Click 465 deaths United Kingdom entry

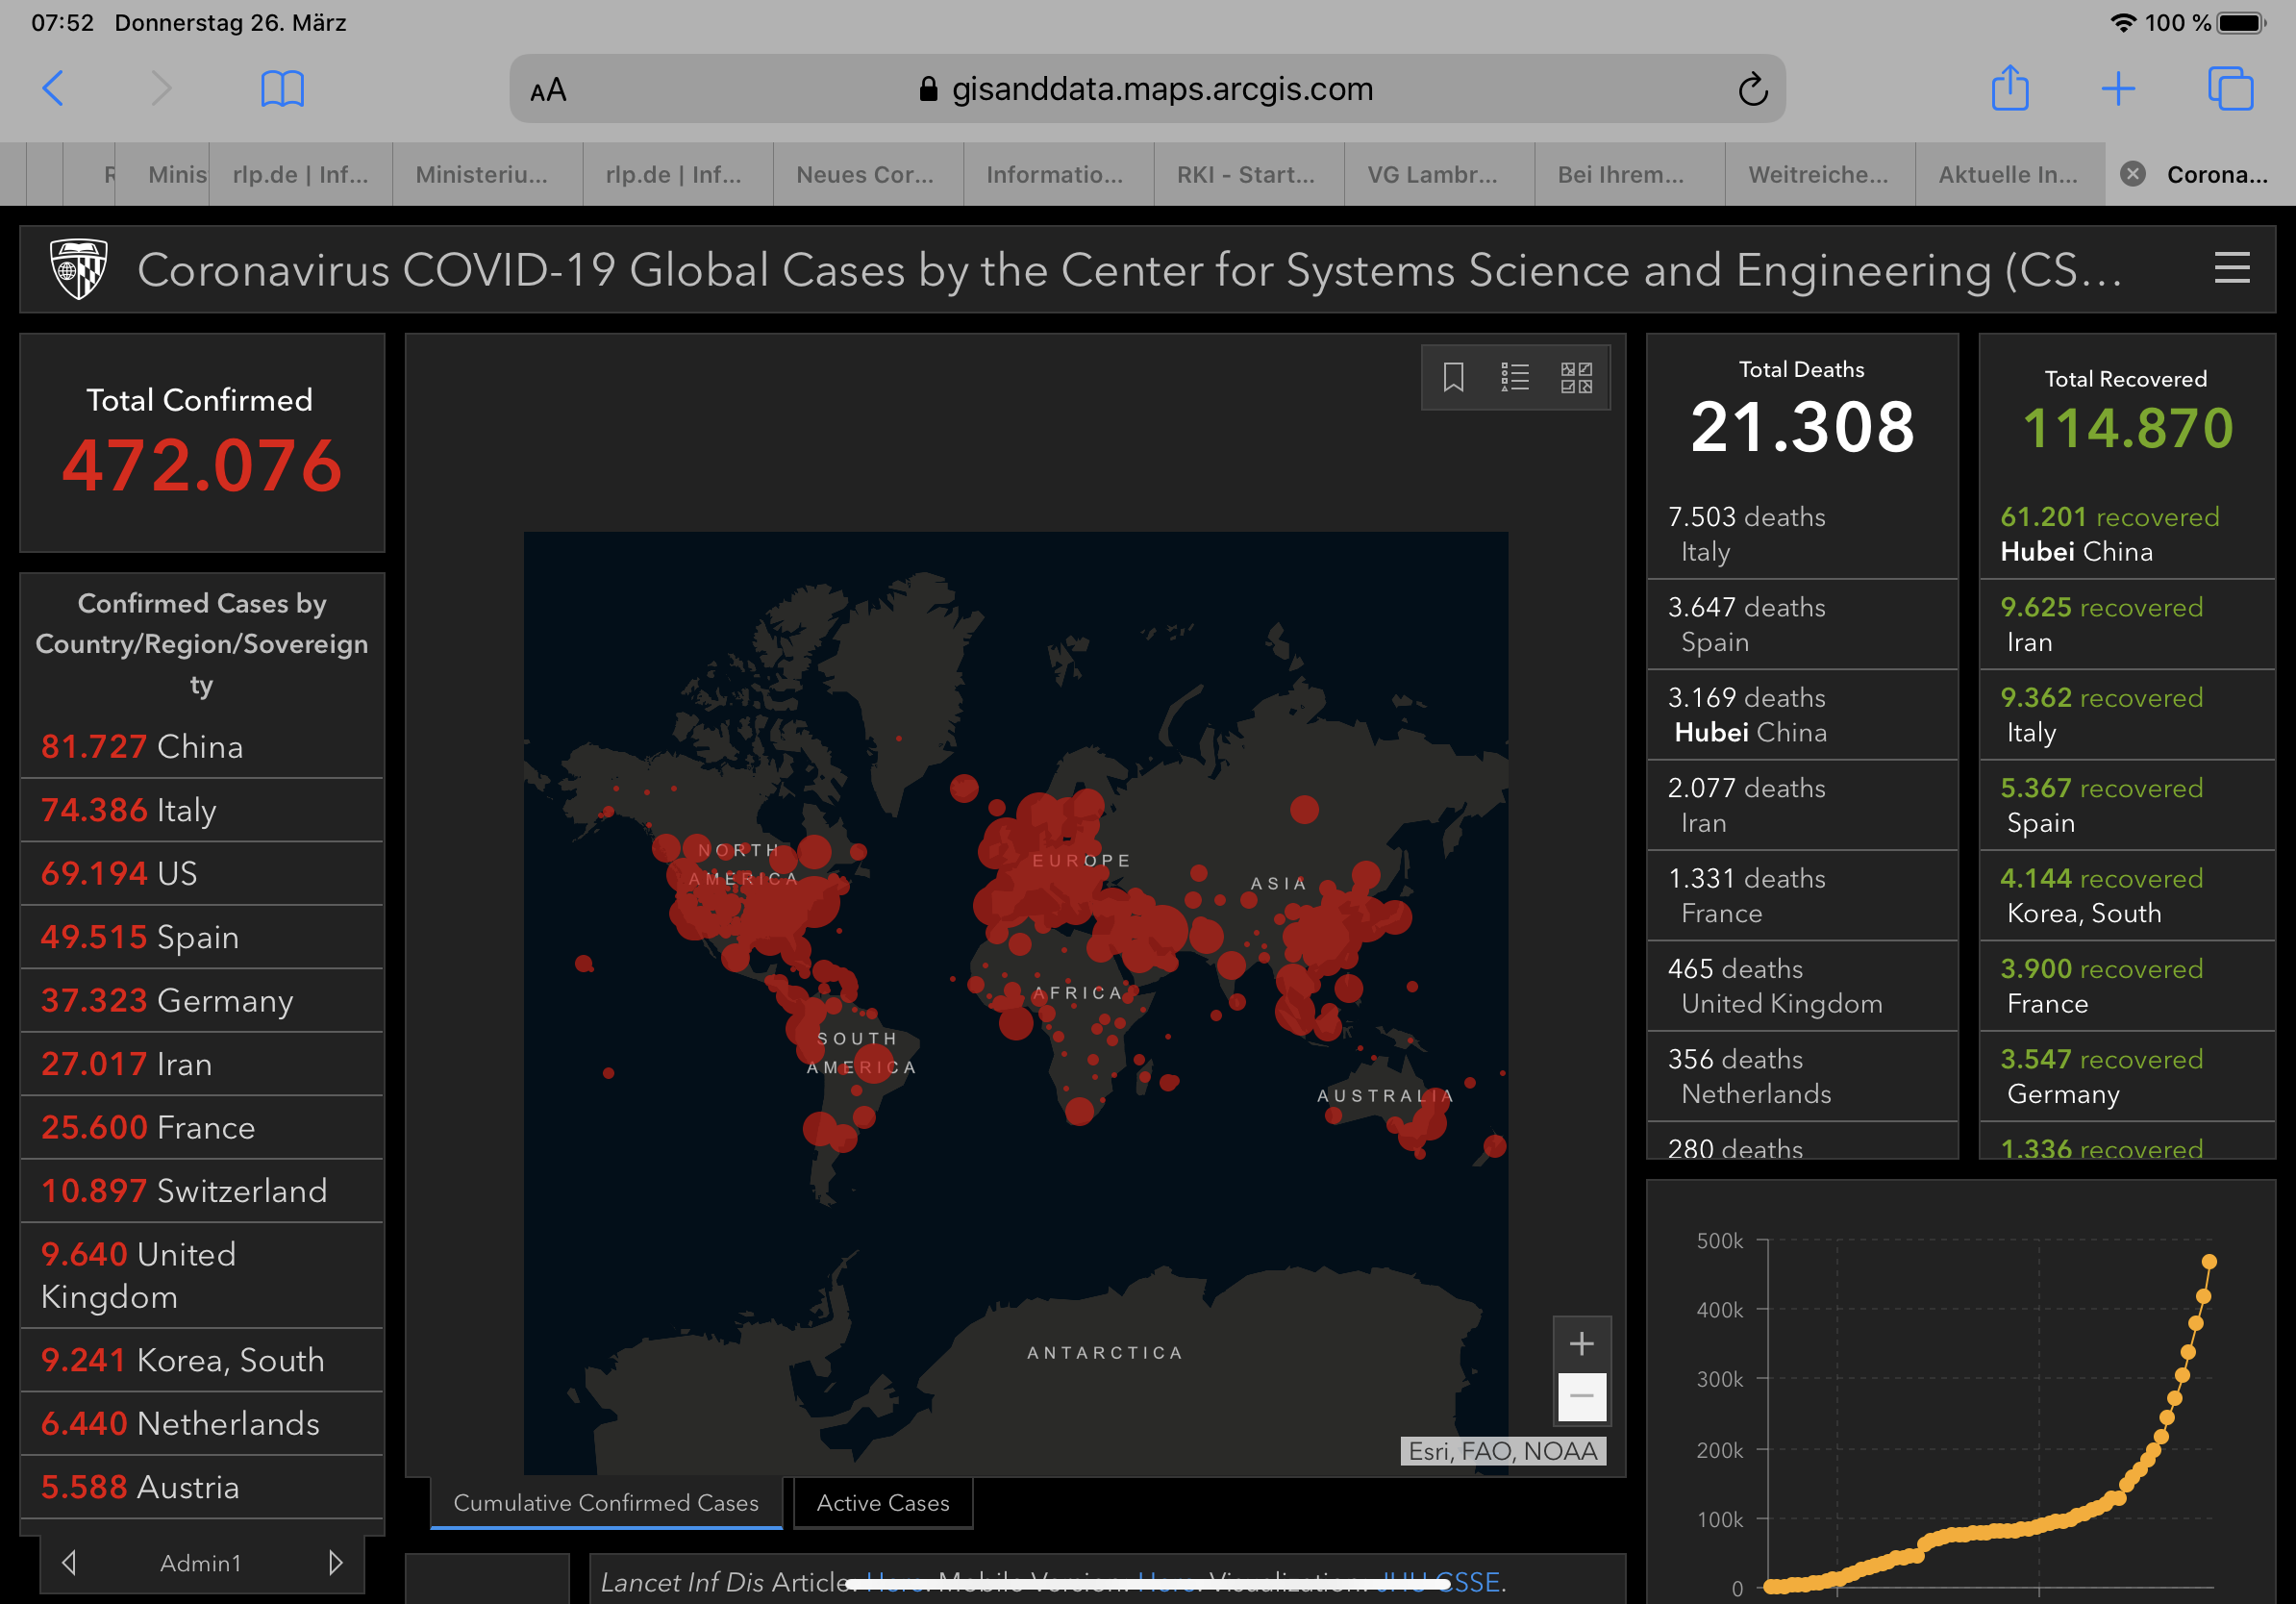pyautogui.click(x=1802, y=986)
